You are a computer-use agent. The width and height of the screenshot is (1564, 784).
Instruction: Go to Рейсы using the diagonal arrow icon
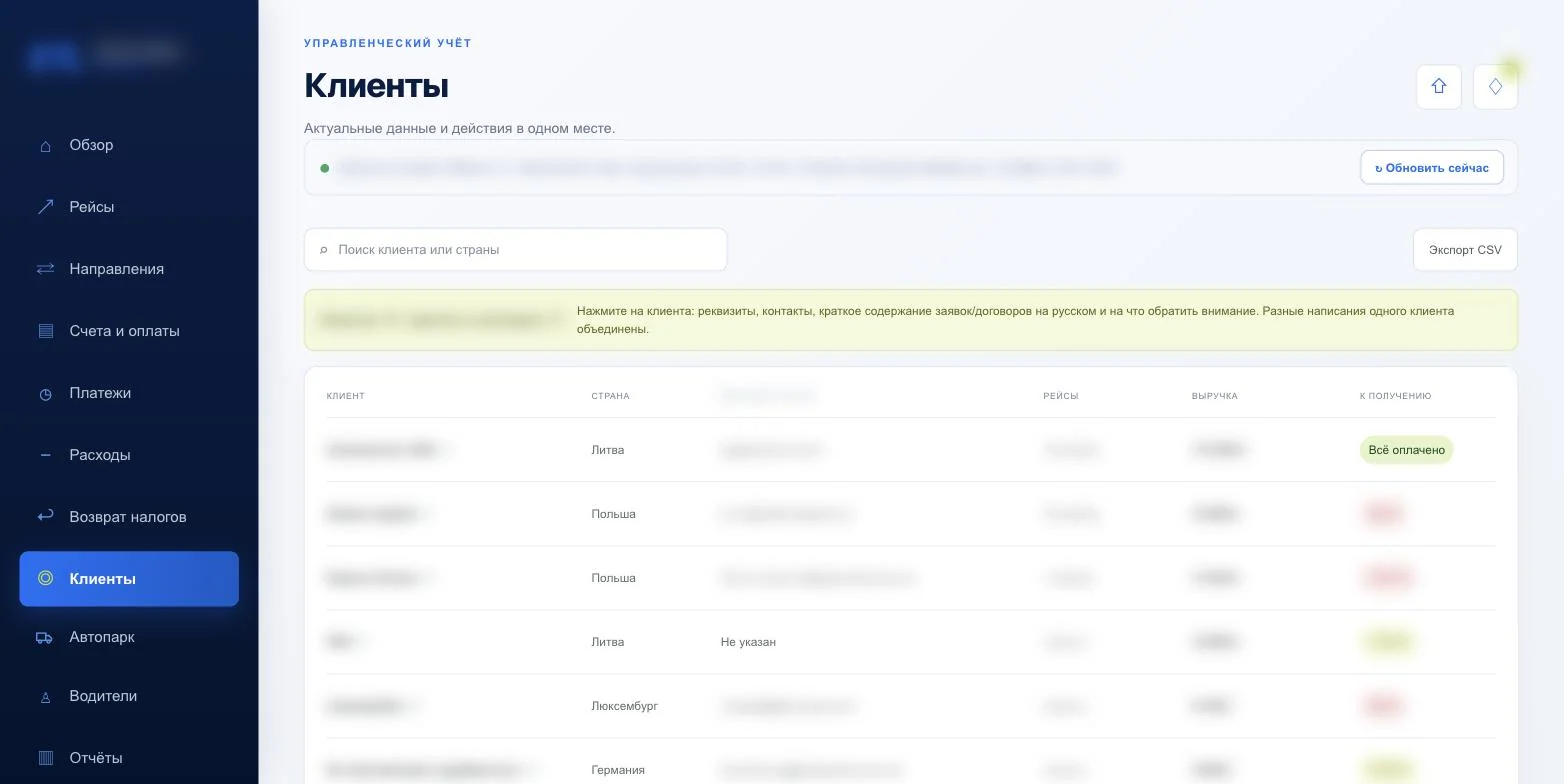coord(45,207)
